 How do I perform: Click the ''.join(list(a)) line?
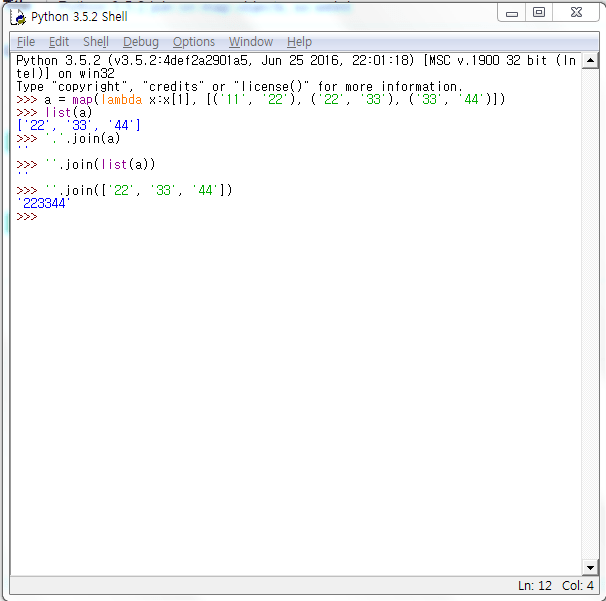tap(86, 165)
